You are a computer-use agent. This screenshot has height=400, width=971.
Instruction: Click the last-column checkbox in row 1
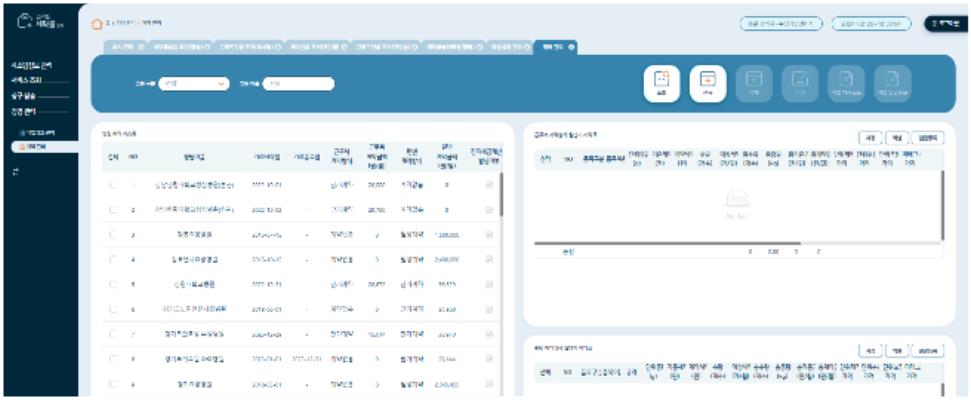coord(489,185)
